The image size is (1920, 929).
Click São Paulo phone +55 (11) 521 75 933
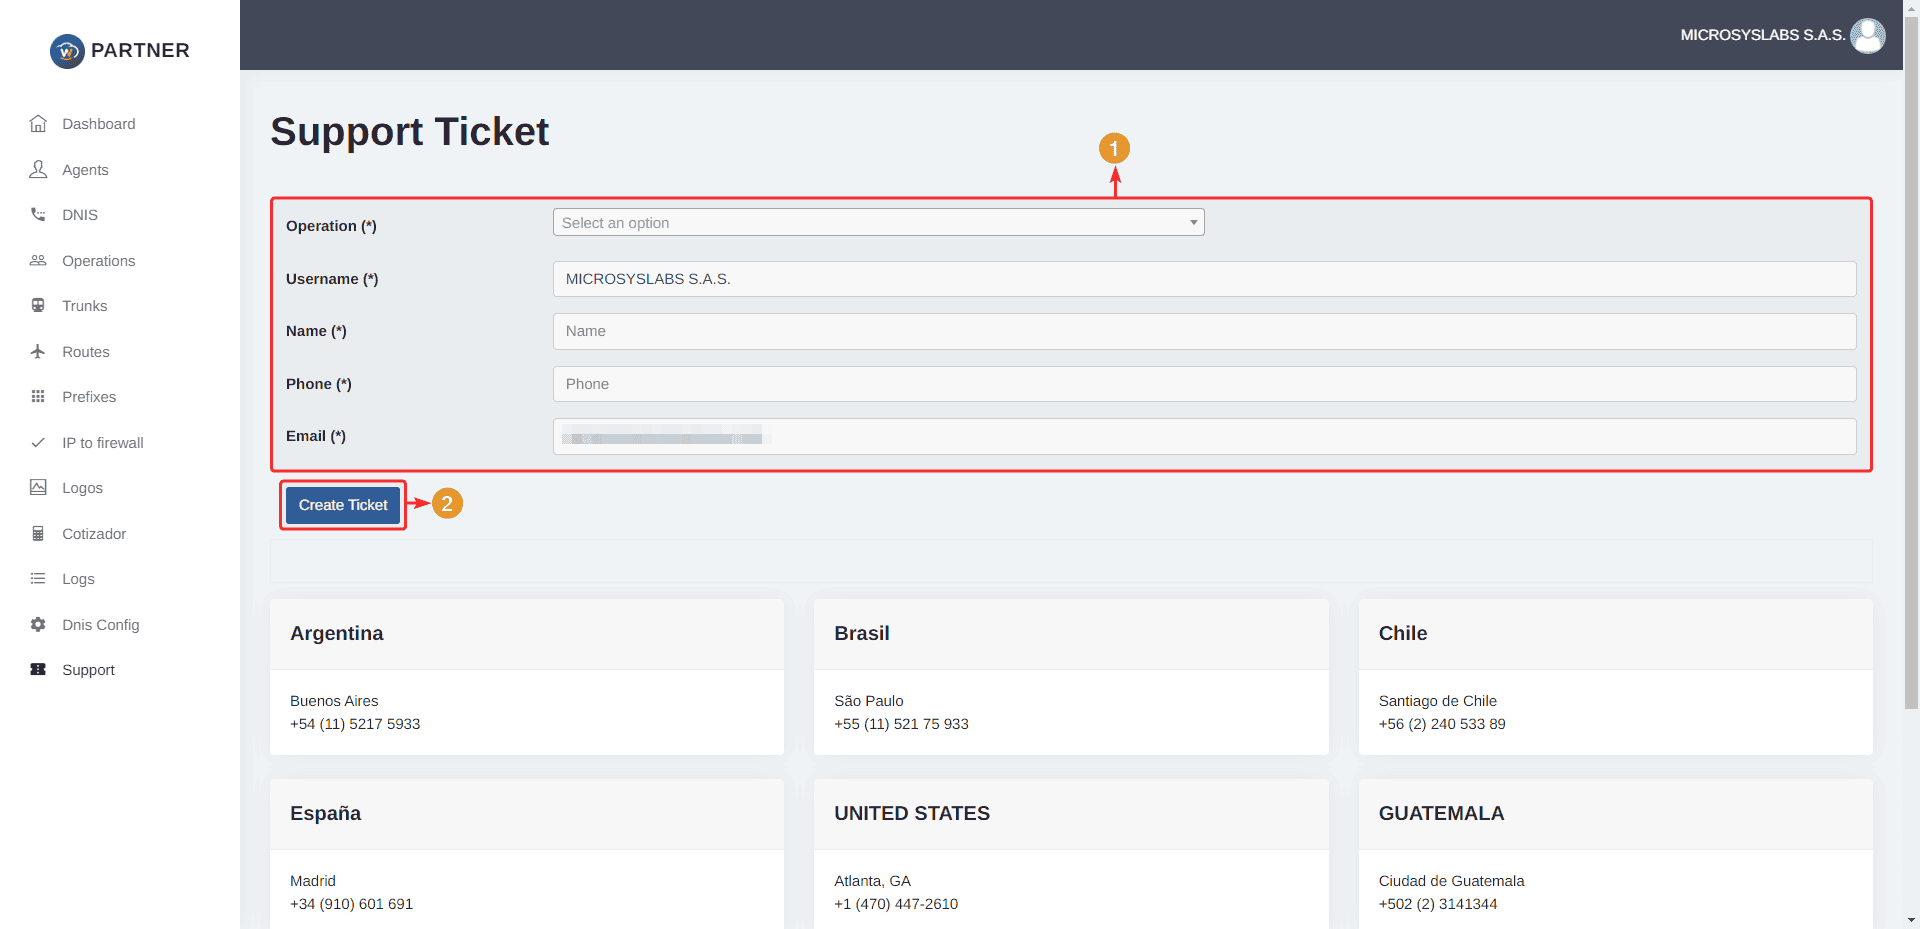(x=901, y=724)
